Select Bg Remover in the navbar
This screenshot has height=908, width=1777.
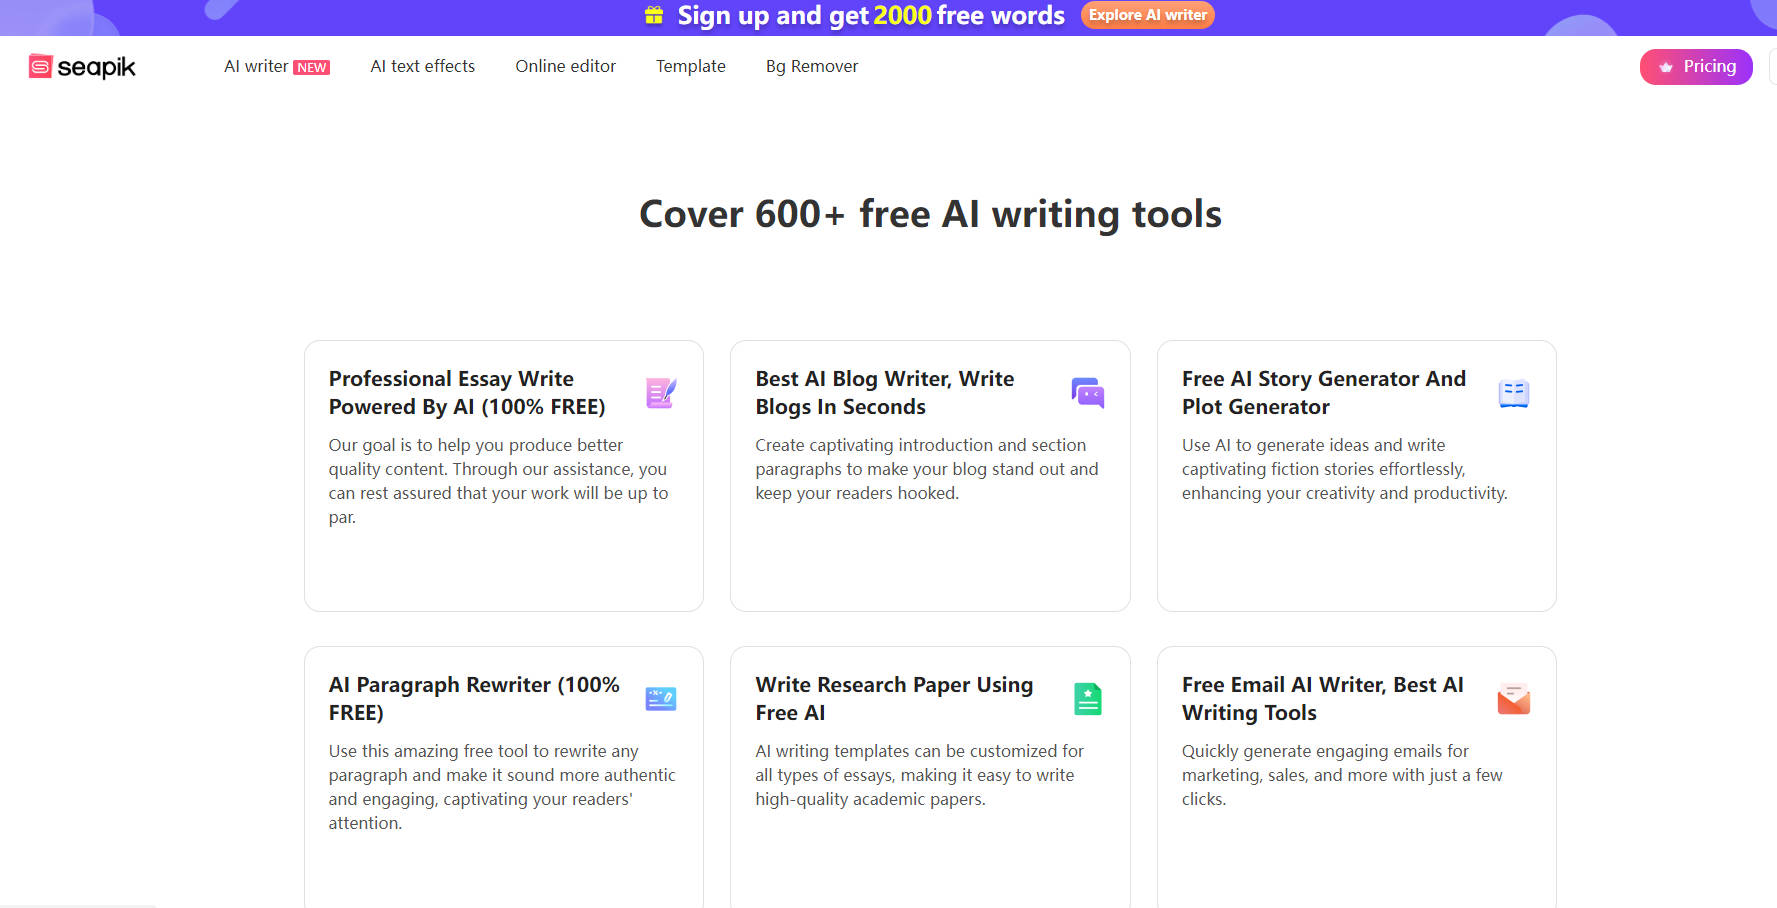click(x=811, y=66)
